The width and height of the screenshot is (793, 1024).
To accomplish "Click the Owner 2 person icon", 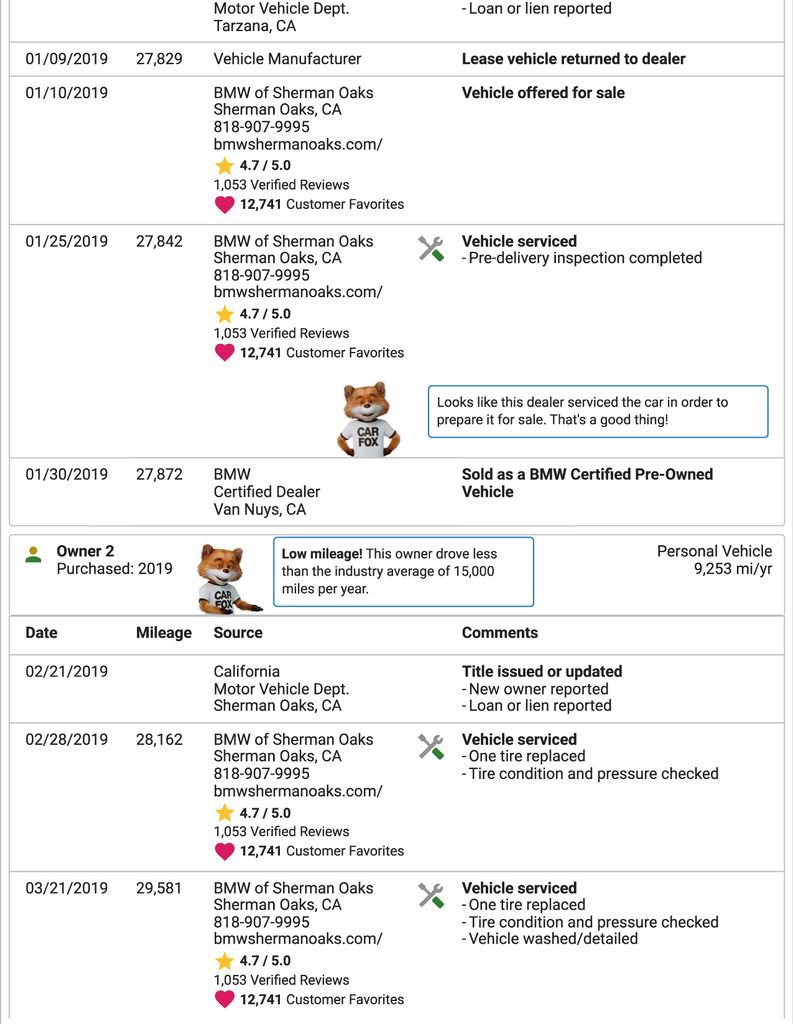I will pos(33,554).
